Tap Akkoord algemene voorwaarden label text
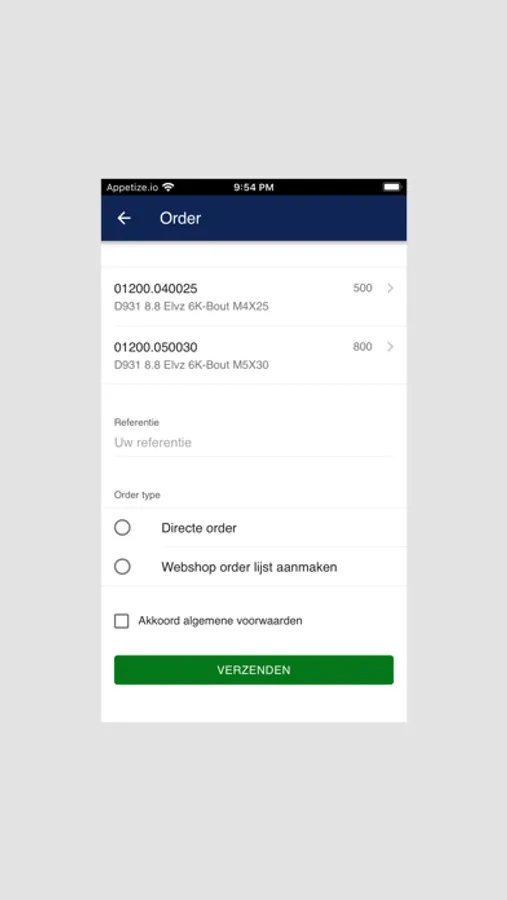The width and height of the screenshot is (507, 900). coord(220,620)
